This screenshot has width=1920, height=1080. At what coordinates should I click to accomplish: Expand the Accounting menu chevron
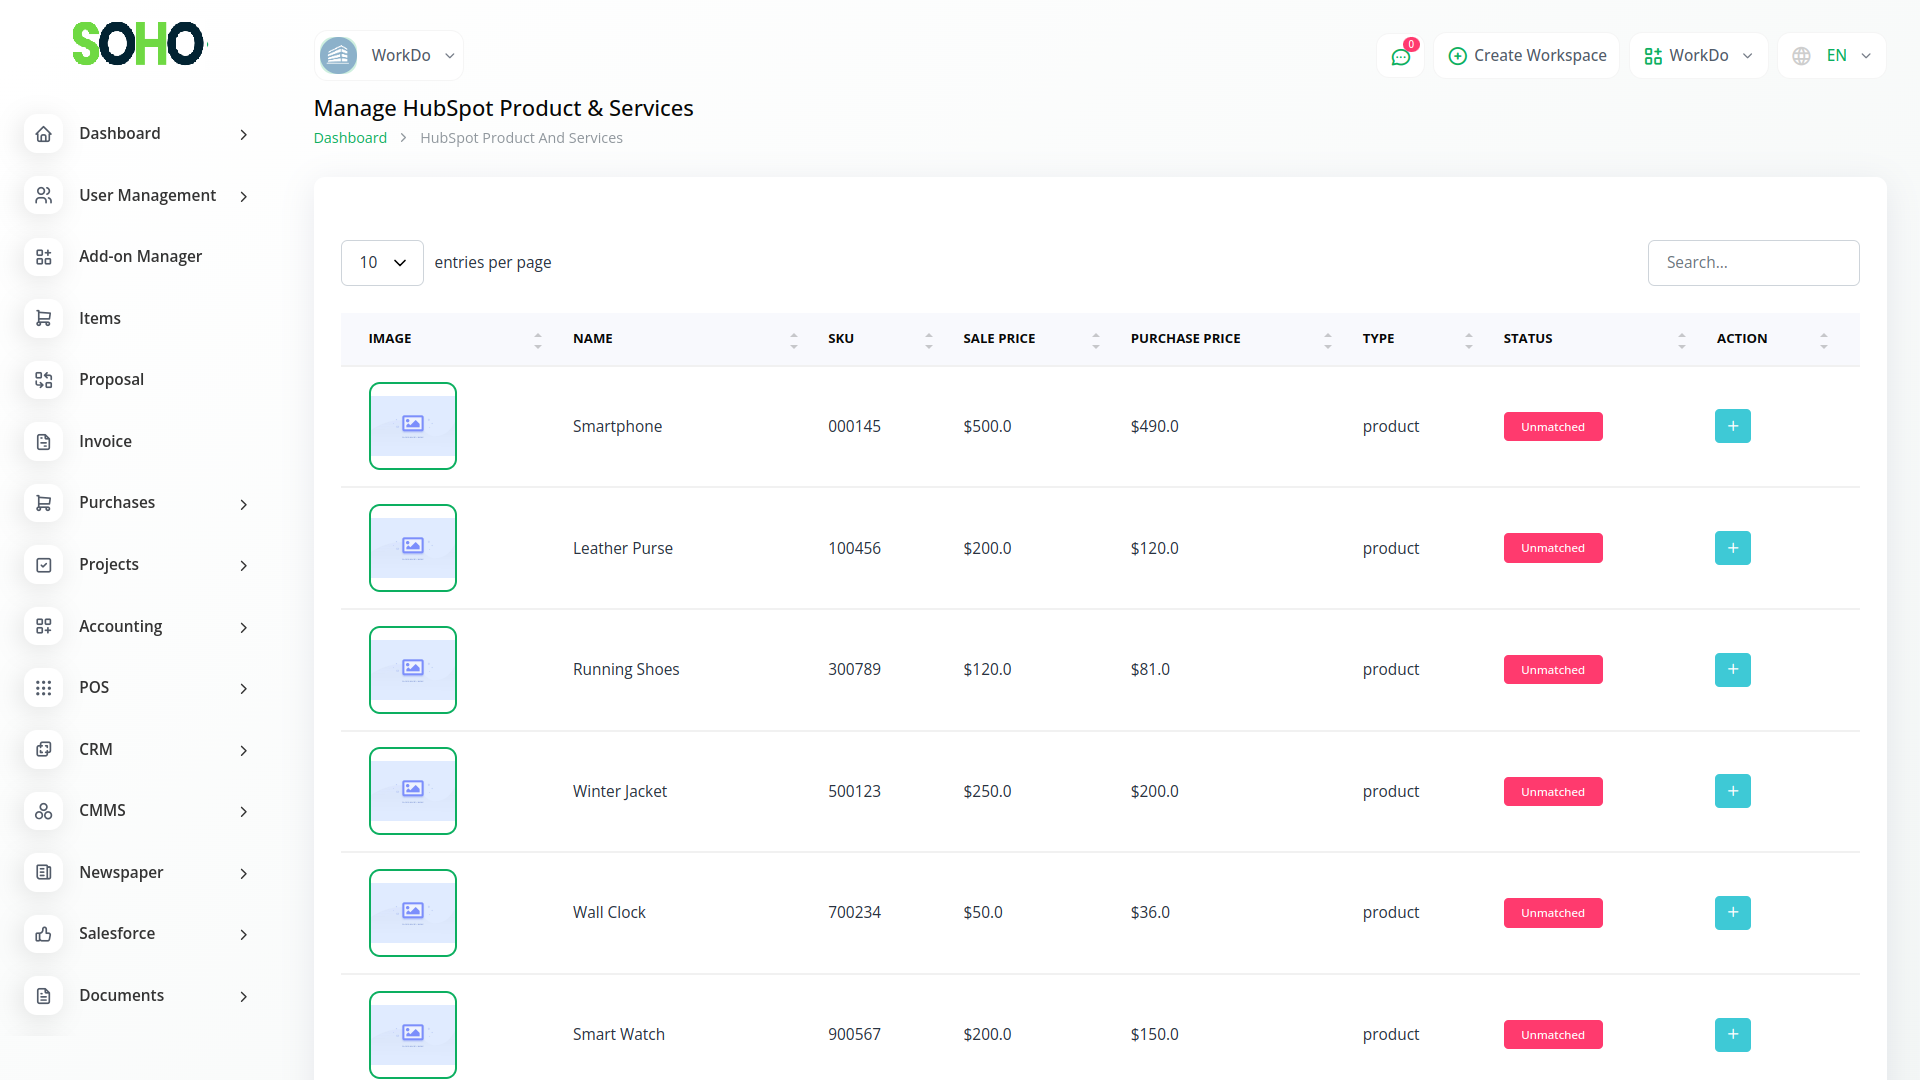pos(243,627)
